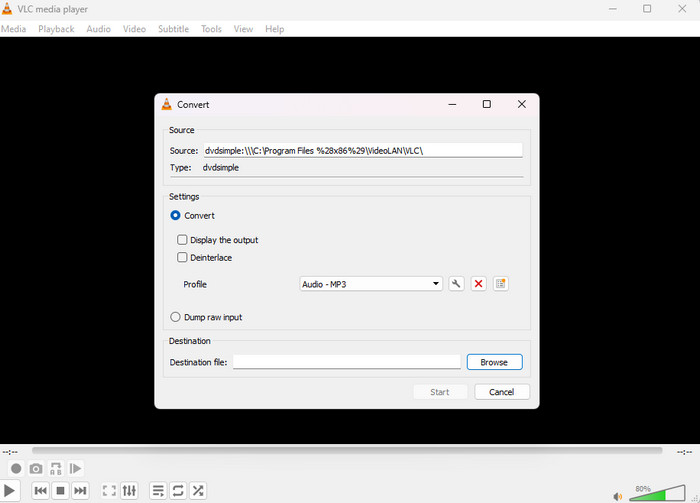700x503 pixels.
Task: Delete selected profile with the red X
Action: (478, 284)
